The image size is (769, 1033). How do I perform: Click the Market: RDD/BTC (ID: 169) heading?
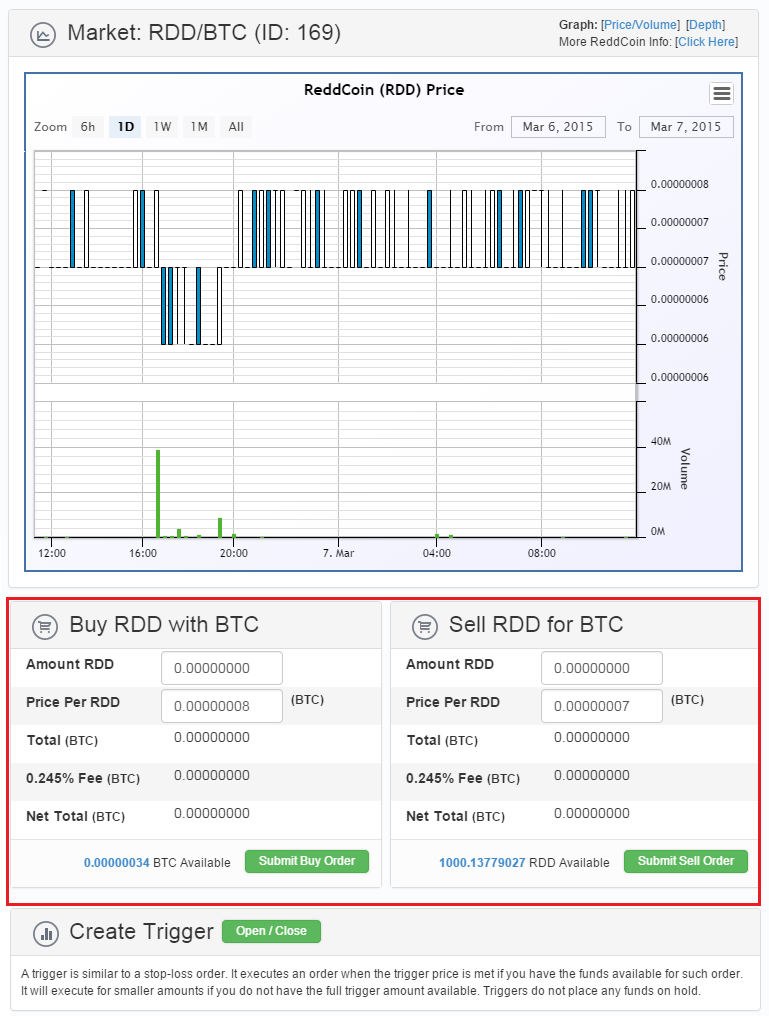[x=204, y=33]
